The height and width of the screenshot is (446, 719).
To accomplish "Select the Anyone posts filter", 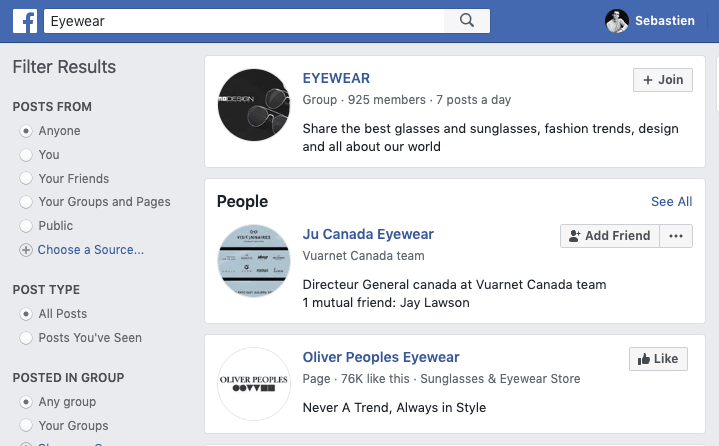I will [26, 131].
